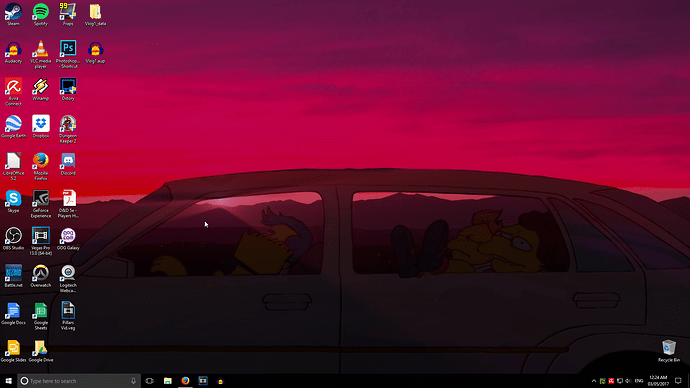This screenshot has height=388, width=690.
Task: Open the network status tray icon
Action: coord(620,381)
